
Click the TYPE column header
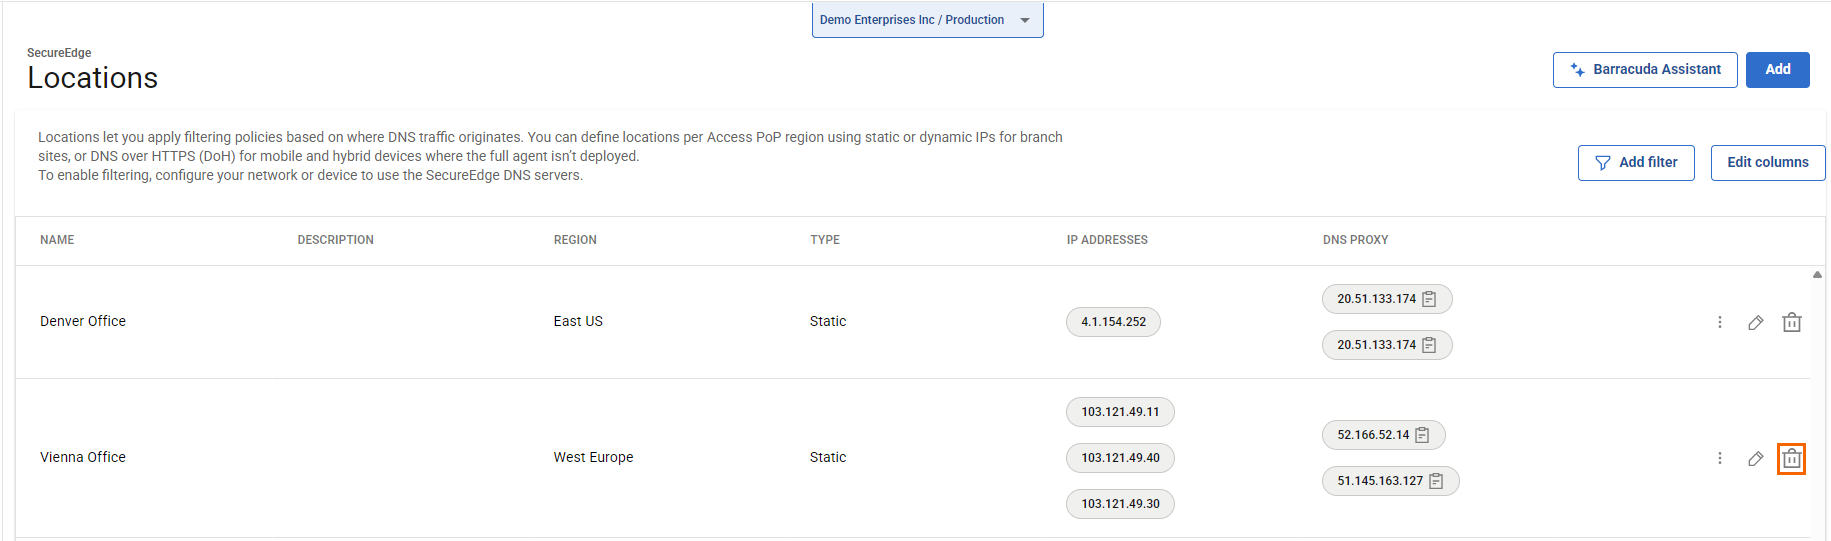point(825,240)
